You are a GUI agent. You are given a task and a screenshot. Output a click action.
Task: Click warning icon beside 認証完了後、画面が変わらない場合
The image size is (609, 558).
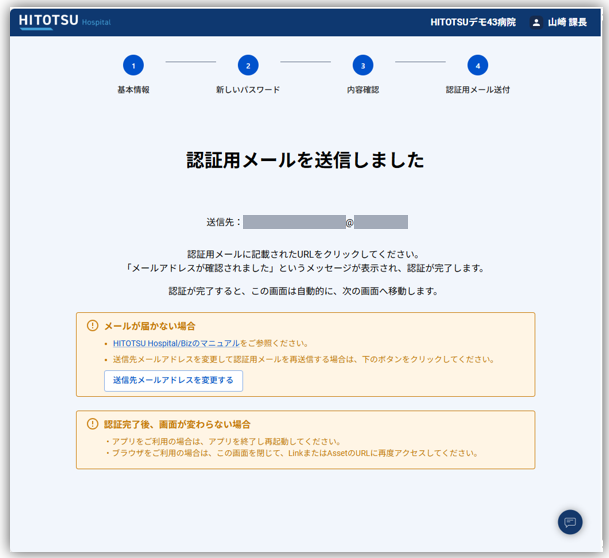93,424
